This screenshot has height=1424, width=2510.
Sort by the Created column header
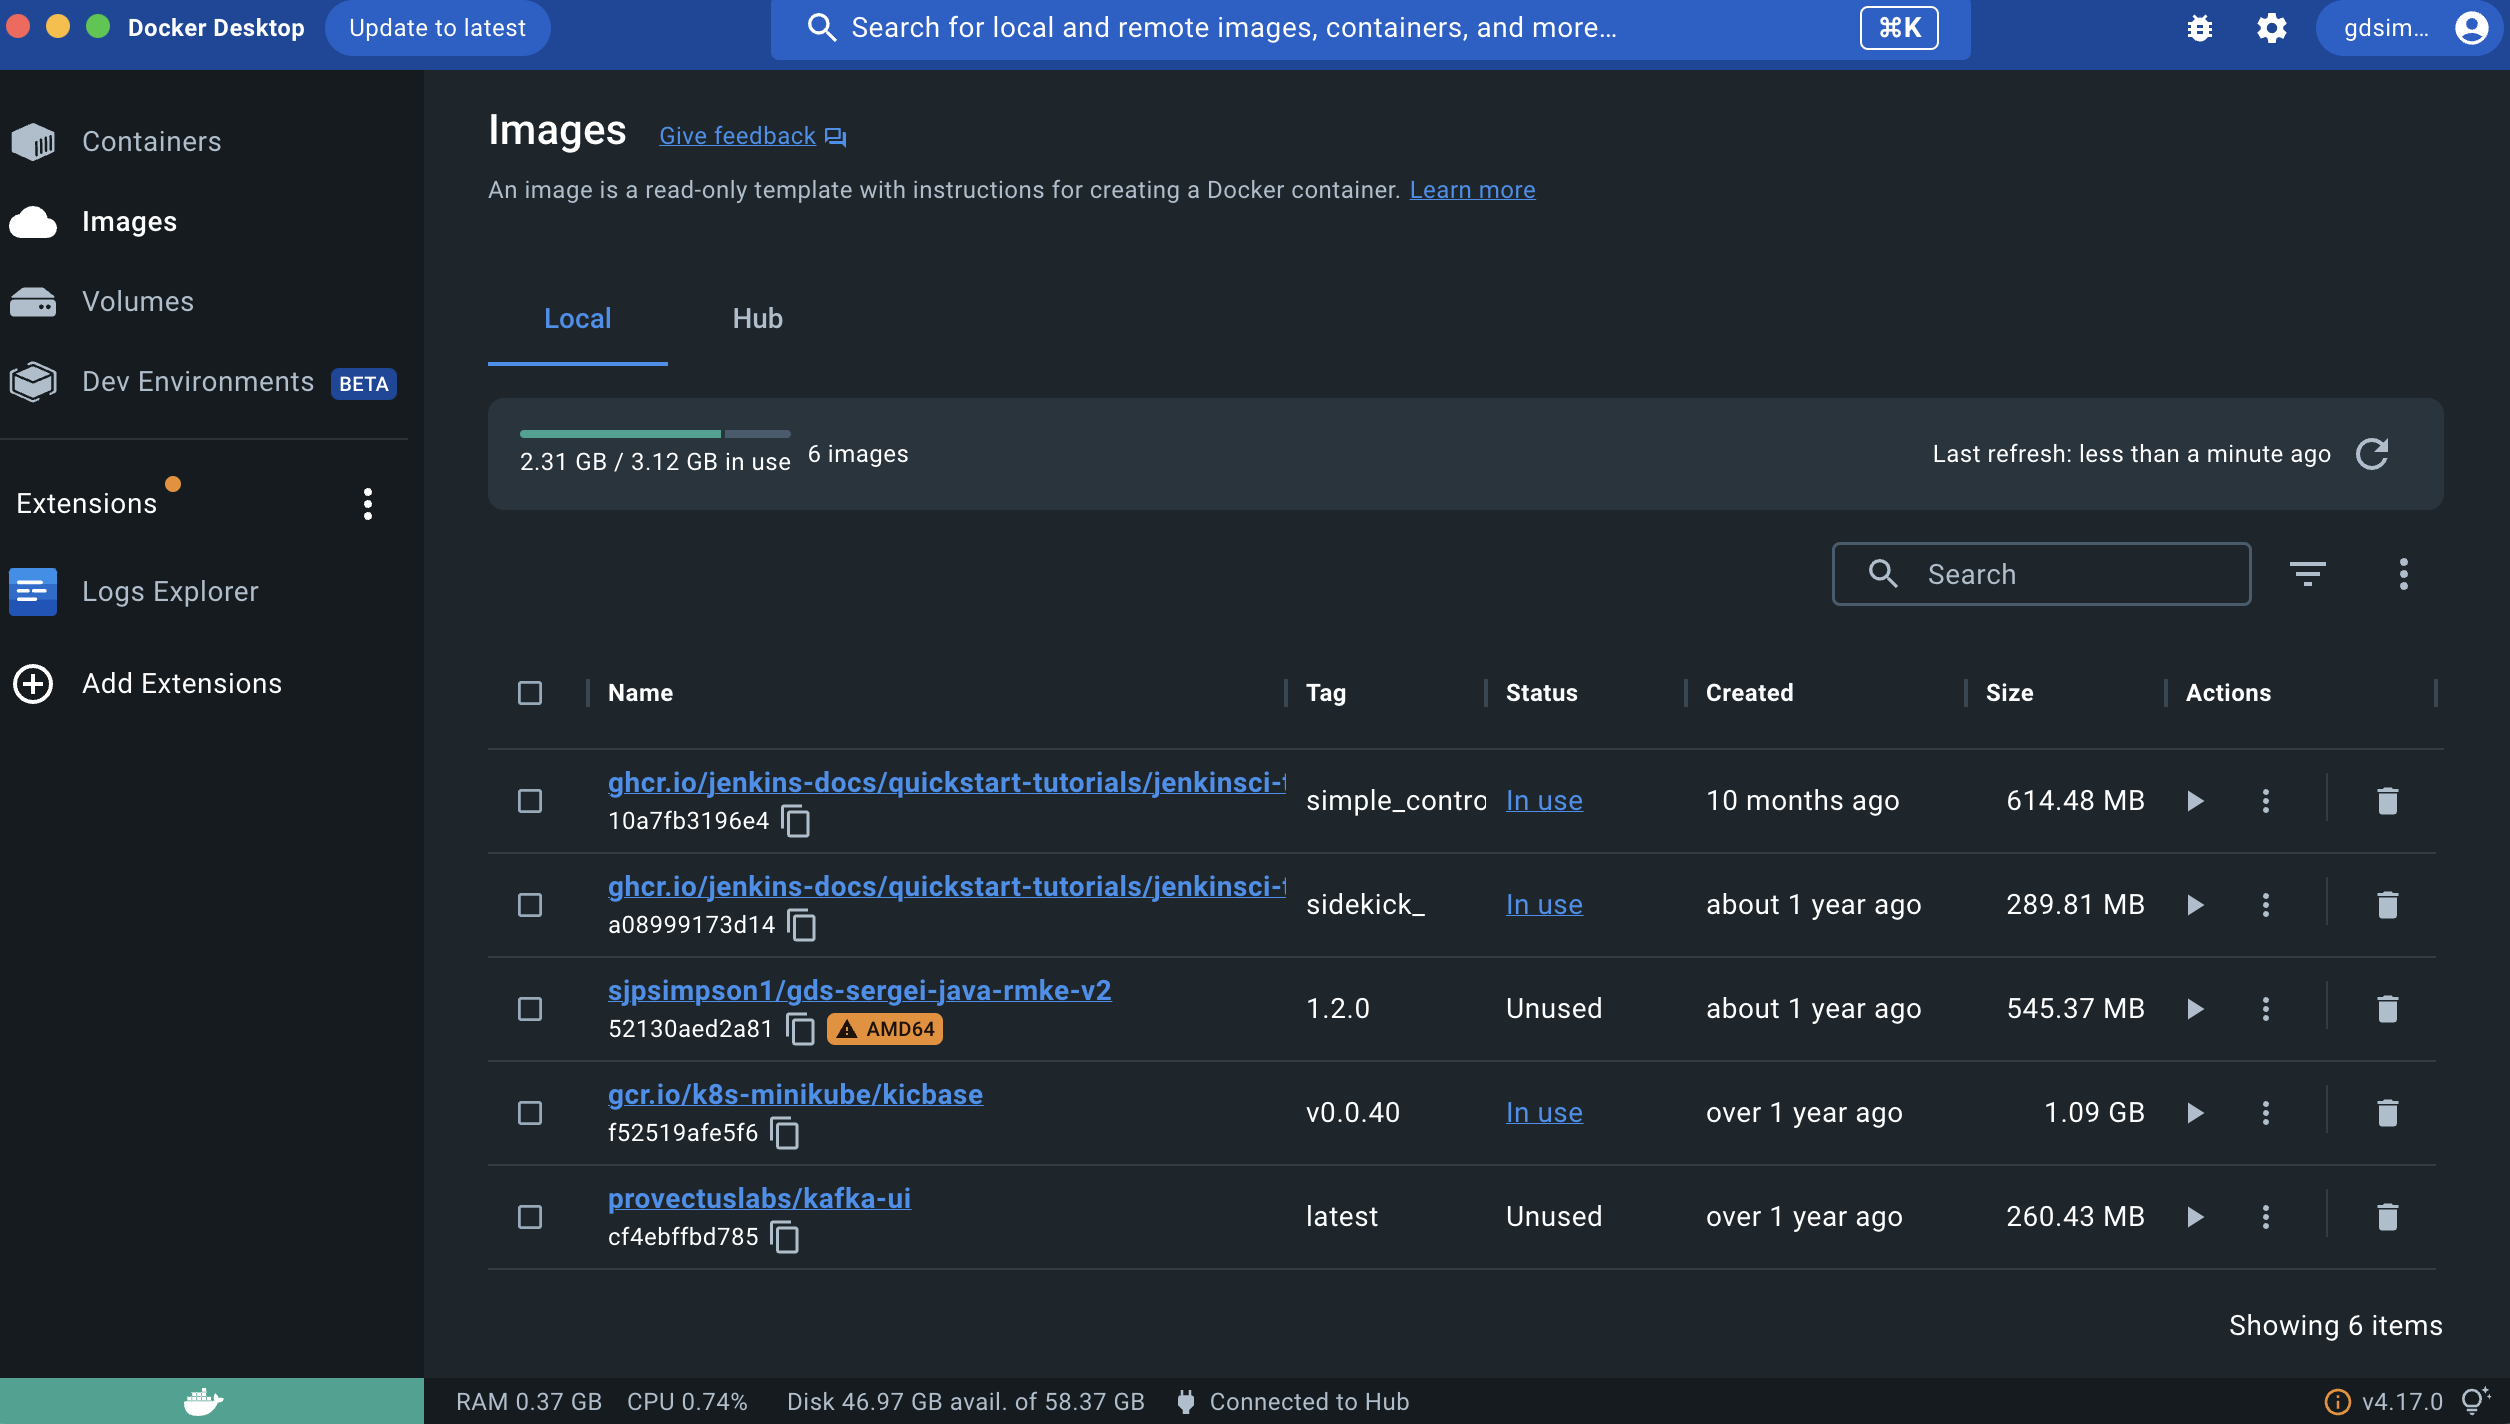[x=1749, y=693]
